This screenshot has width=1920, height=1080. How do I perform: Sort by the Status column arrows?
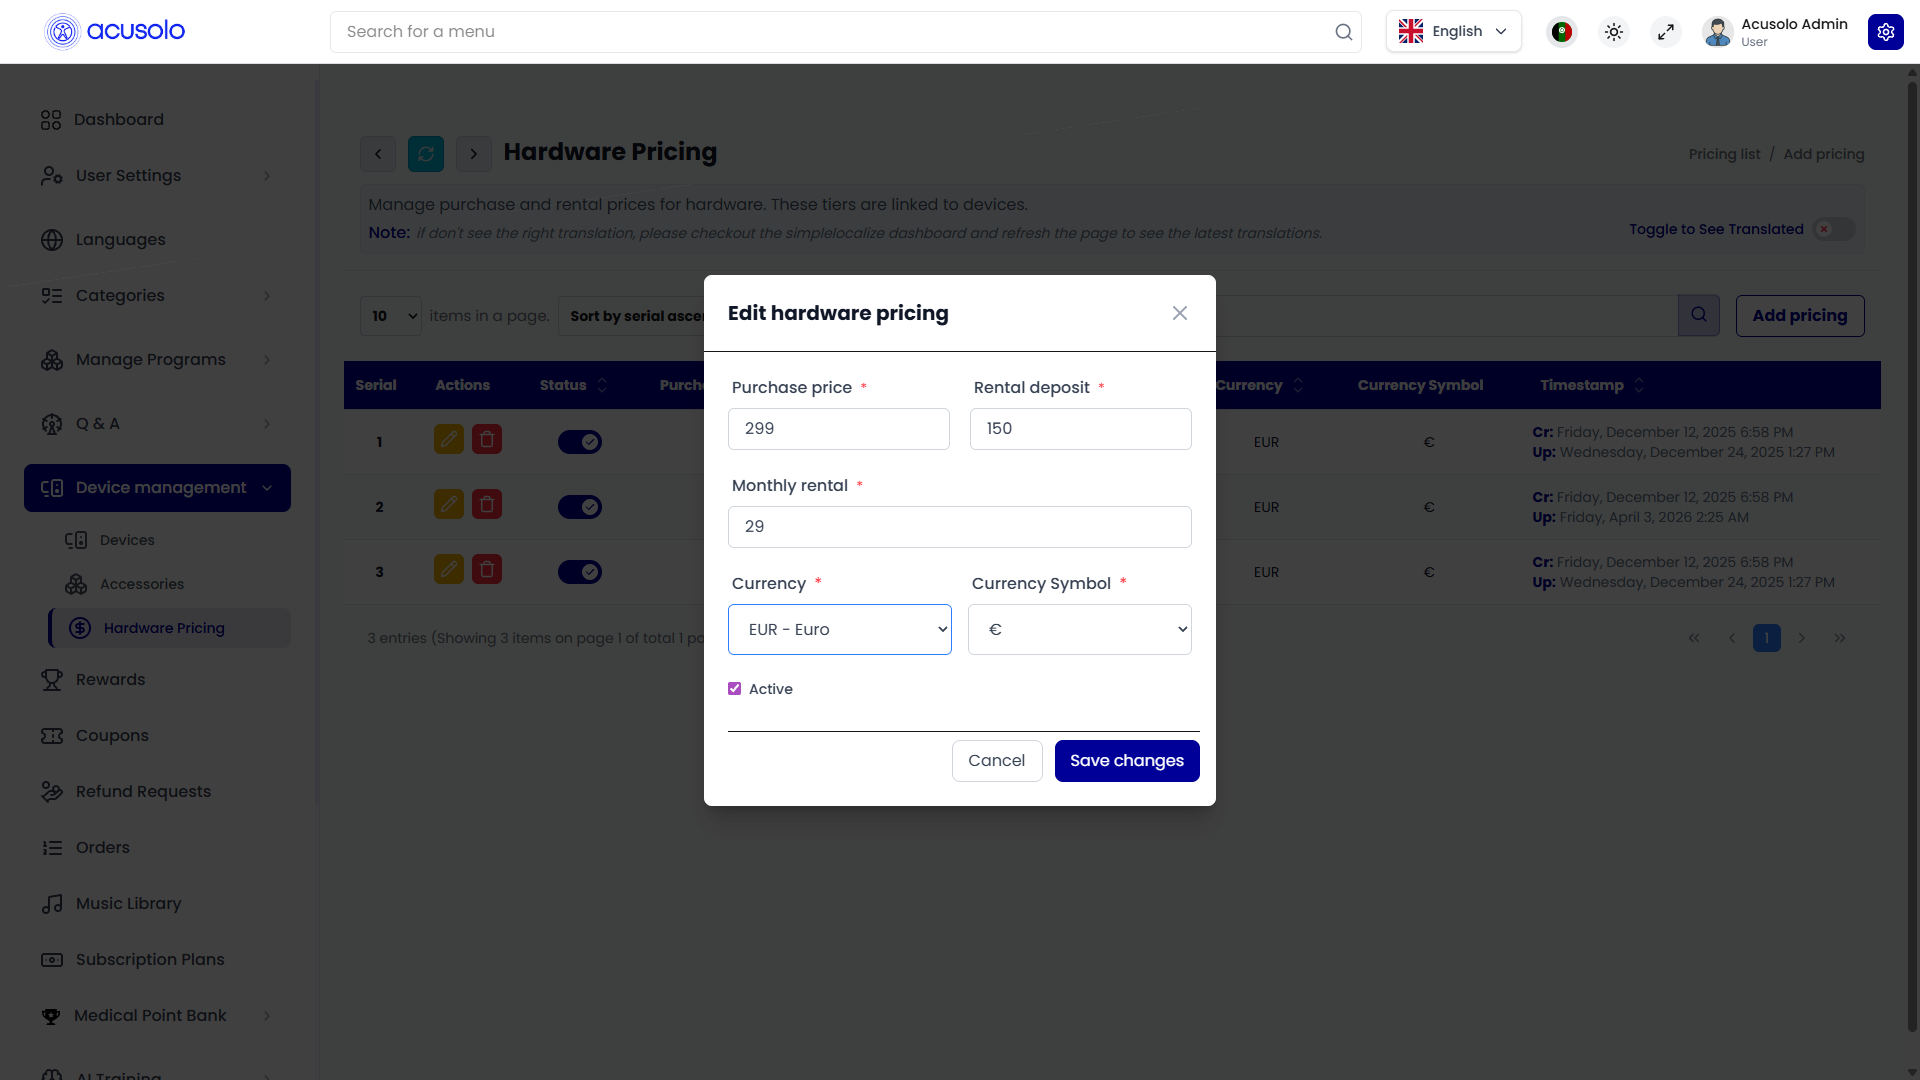[x=602, y=385]
